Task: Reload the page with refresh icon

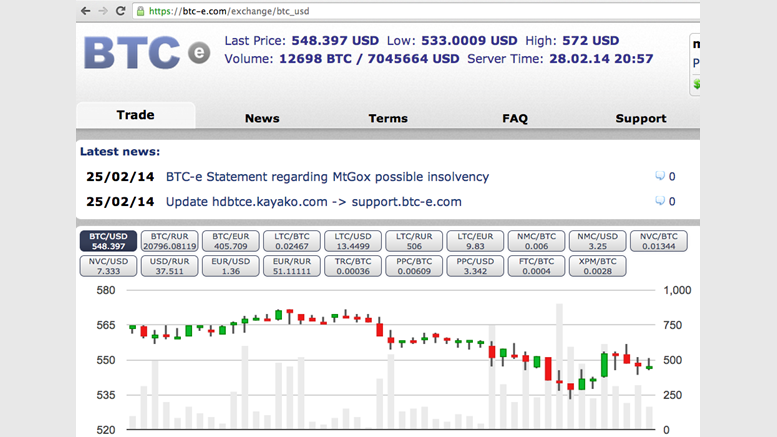Action: pyautogui.click(x=120, y=11)
